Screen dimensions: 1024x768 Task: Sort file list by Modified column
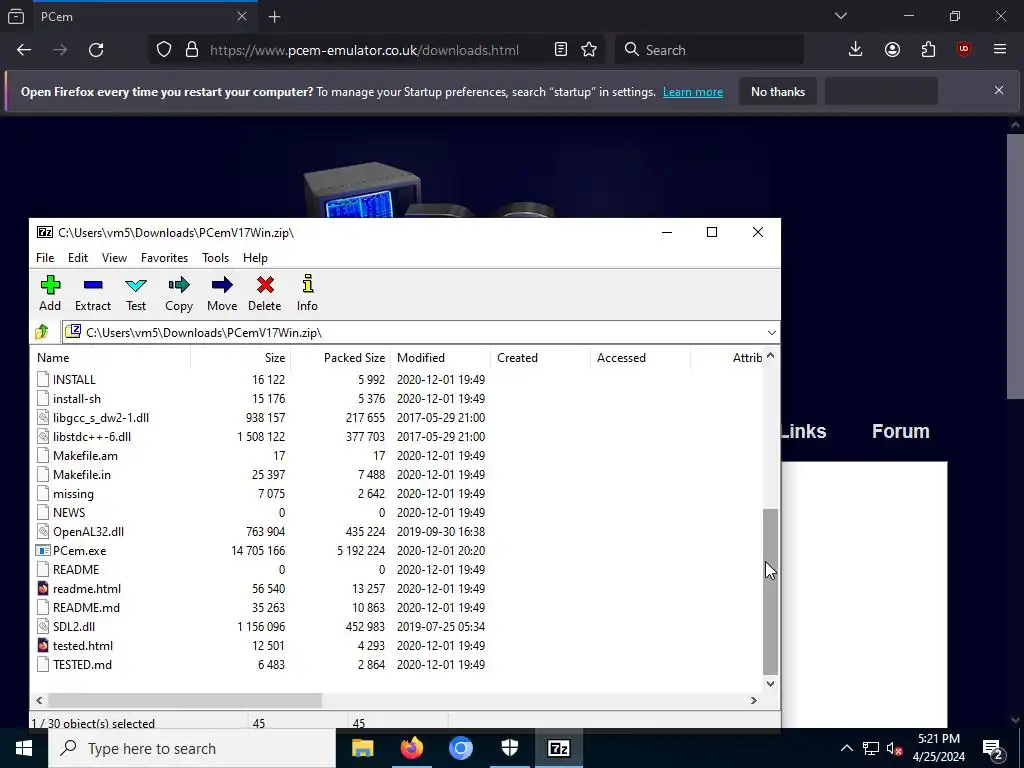[x=440, y=358]
